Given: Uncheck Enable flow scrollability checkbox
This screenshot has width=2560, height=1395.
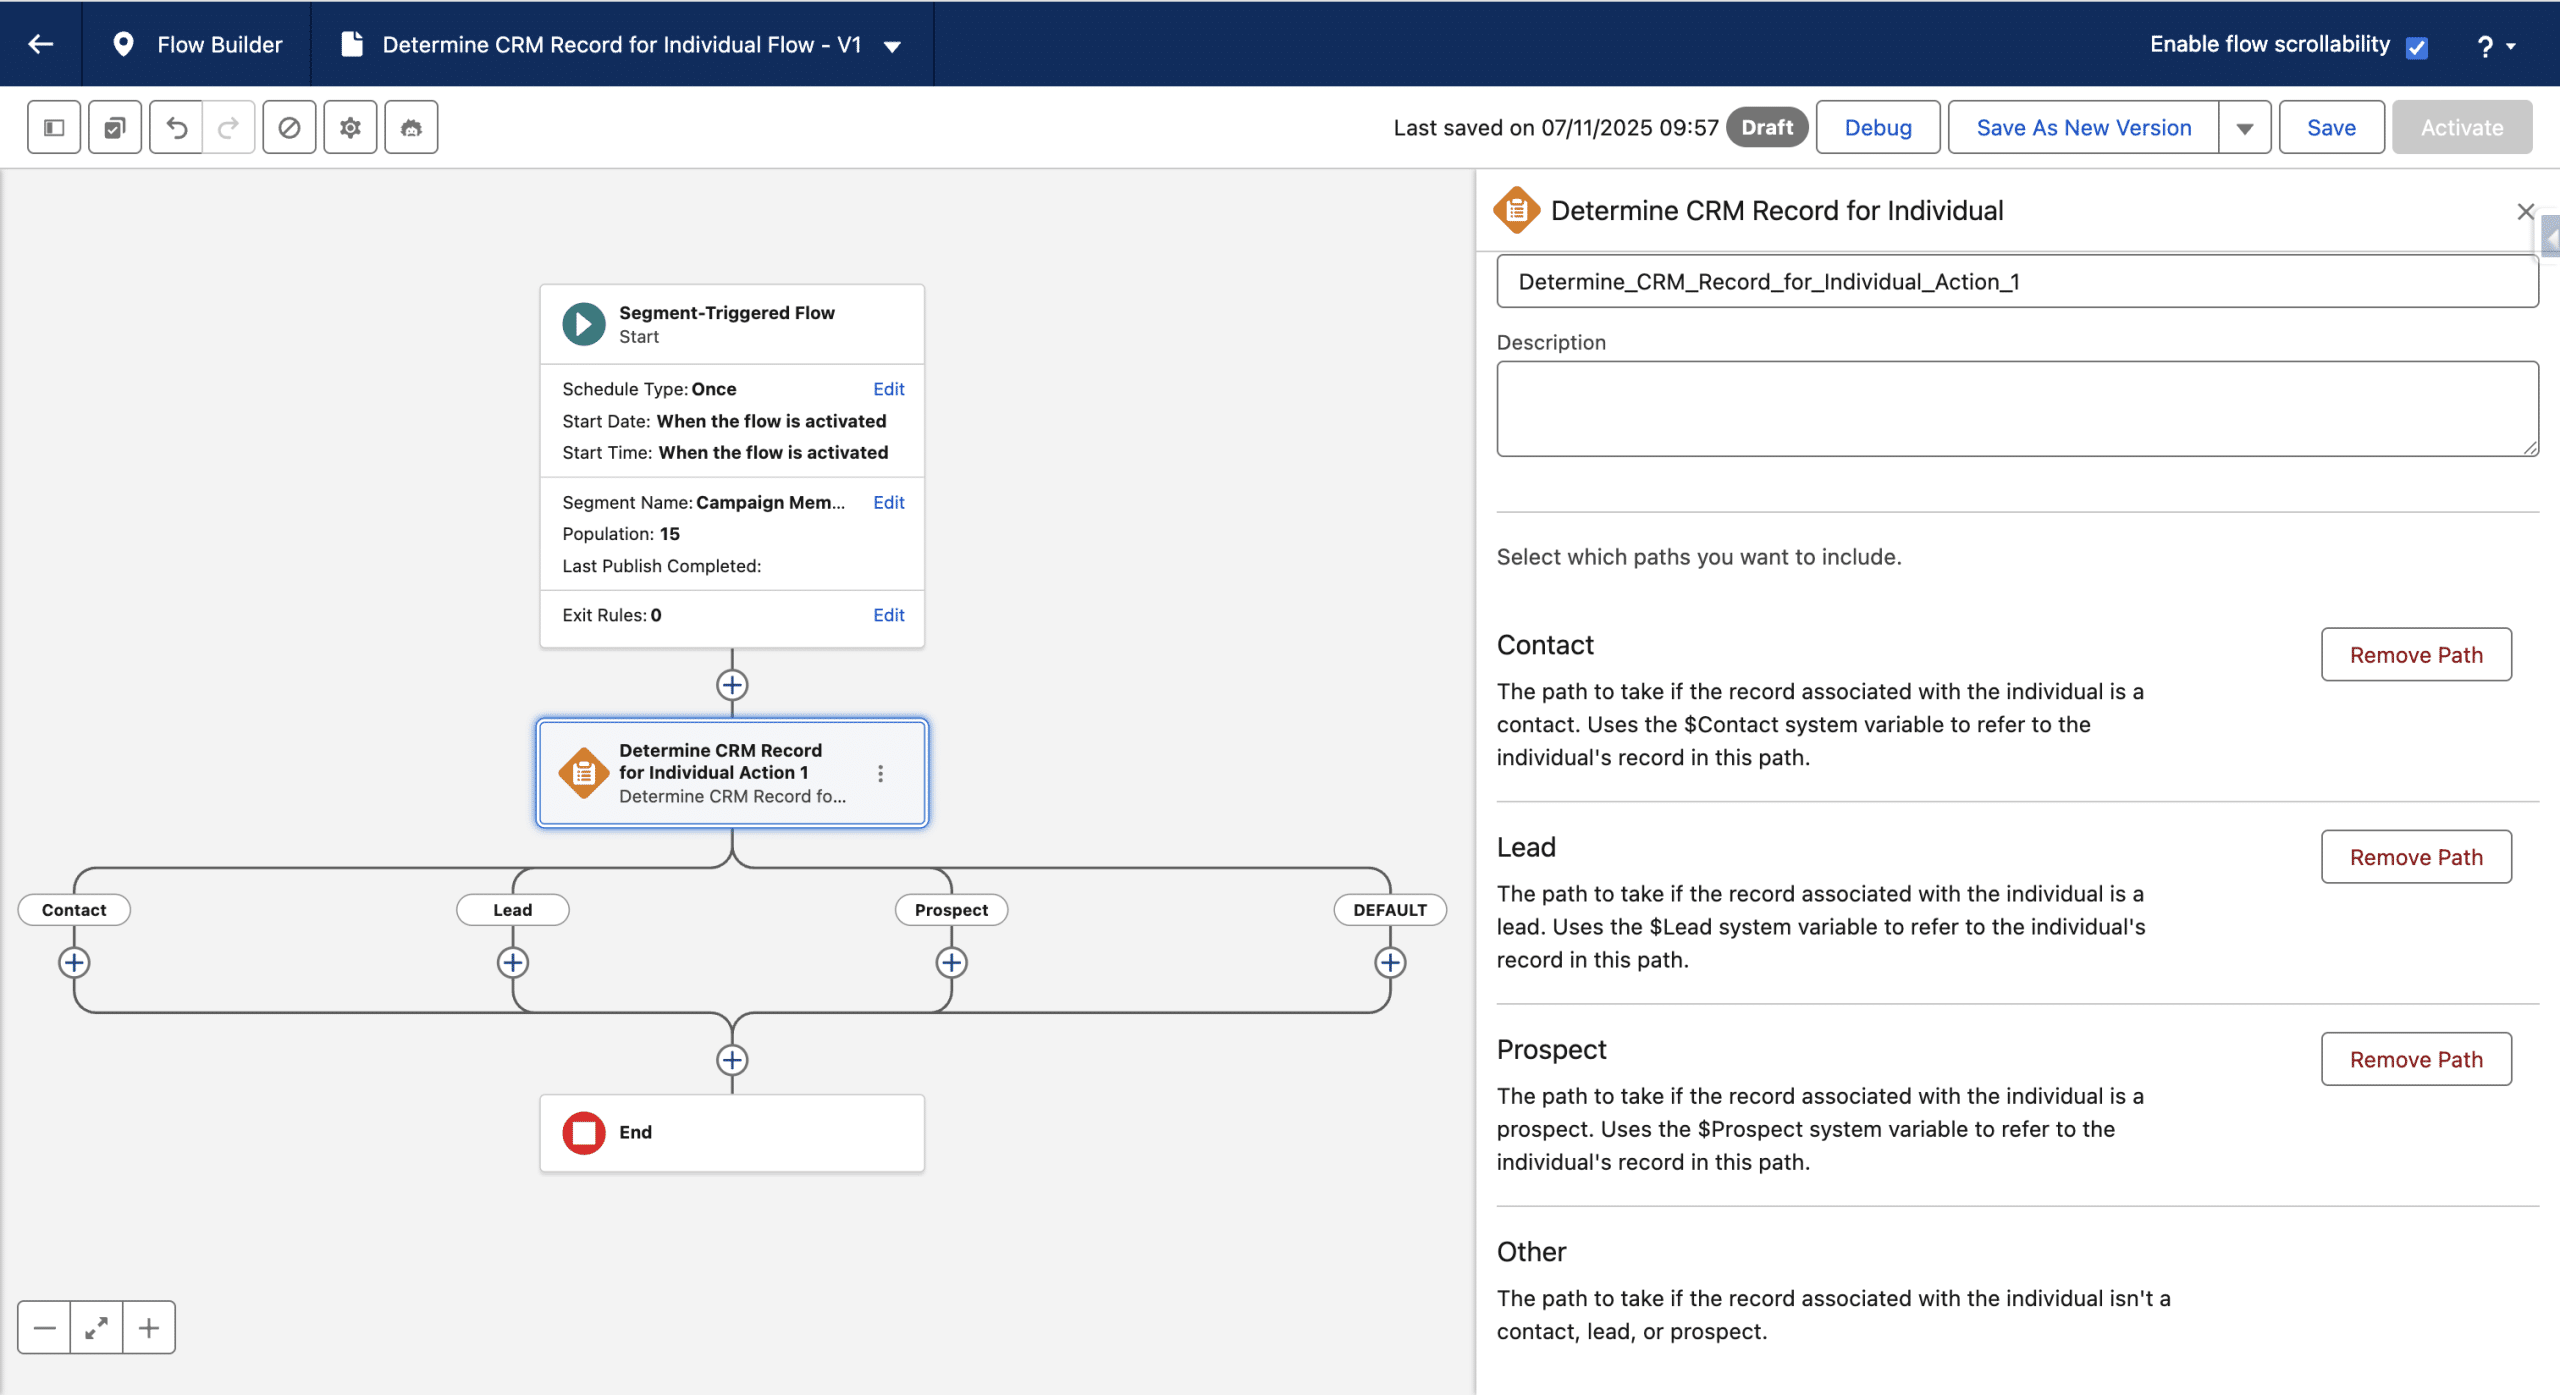Looking at the screenshot, I should click(x=2417, y=47).
